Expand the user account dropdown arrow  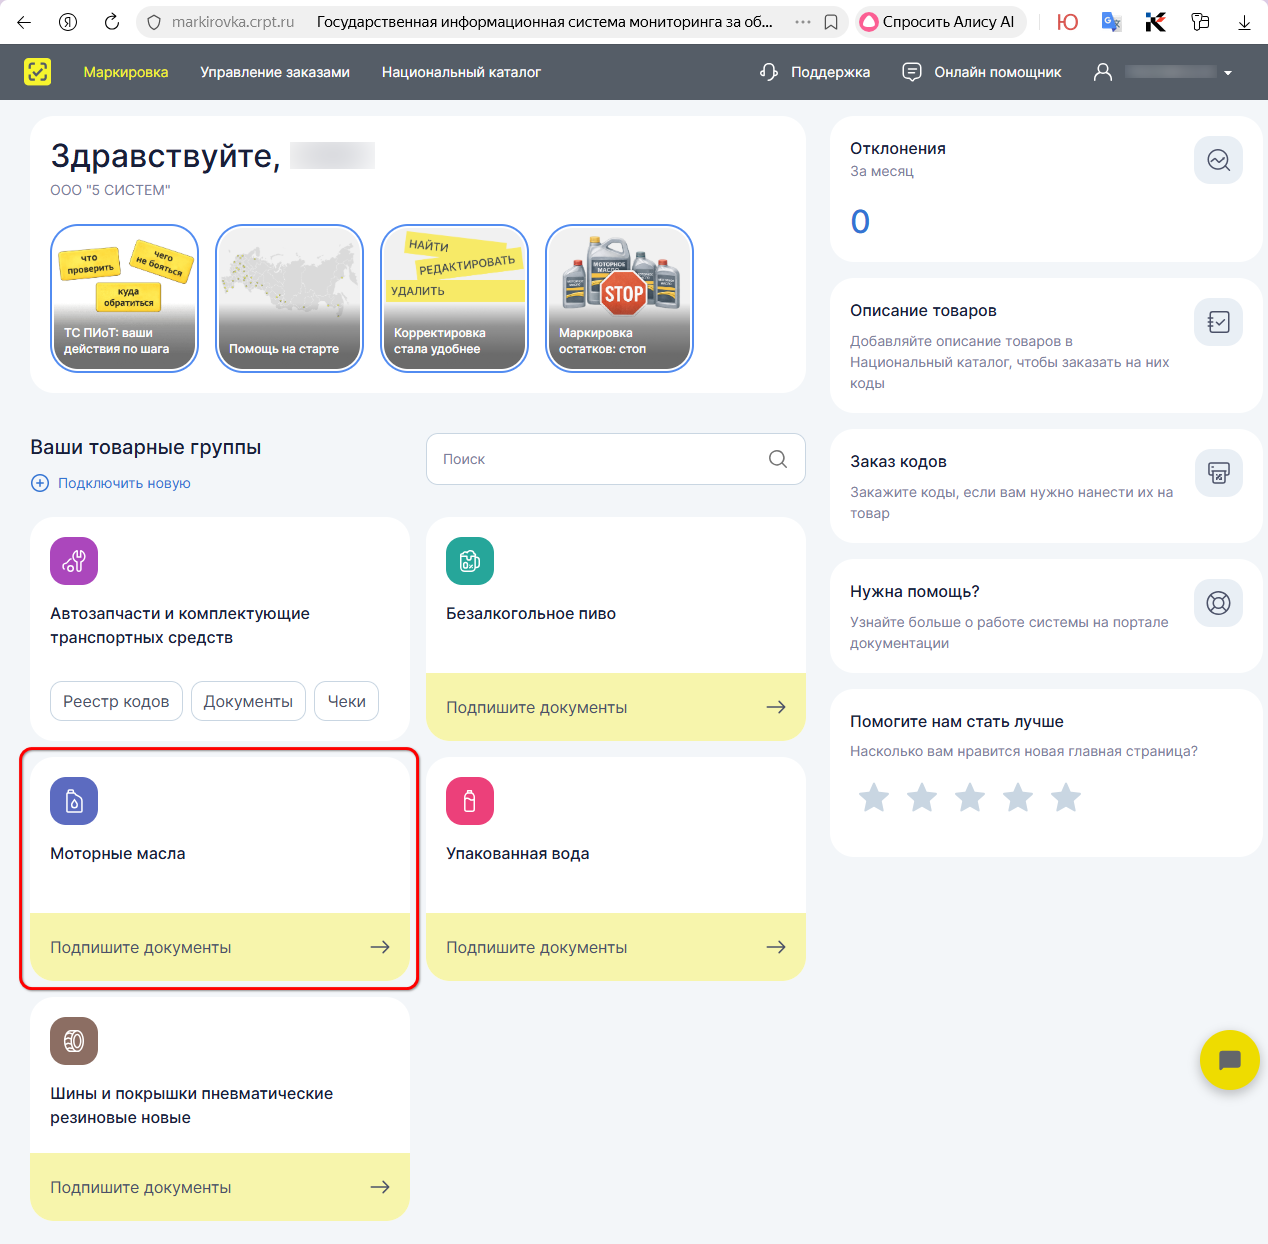tap(1228, 73)
